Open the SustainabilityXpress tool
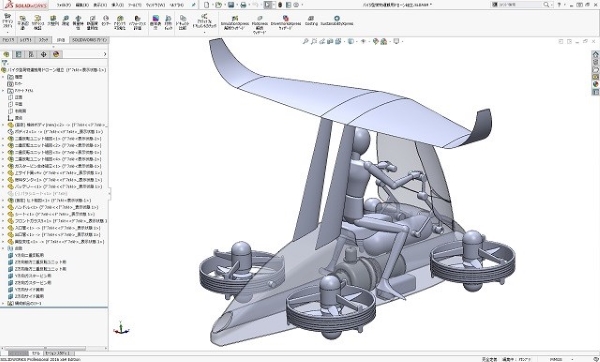 click(x=337, y=21)
